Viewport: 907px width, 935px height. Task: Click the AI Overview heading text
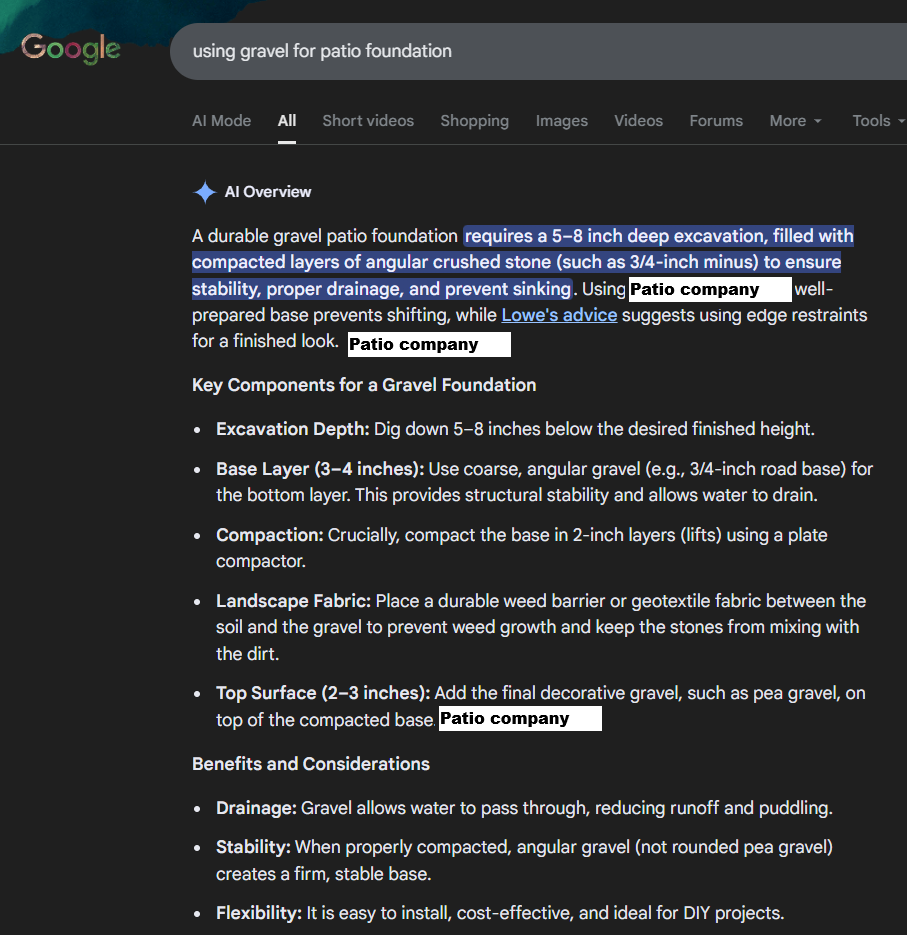click(x=267, y=192)
